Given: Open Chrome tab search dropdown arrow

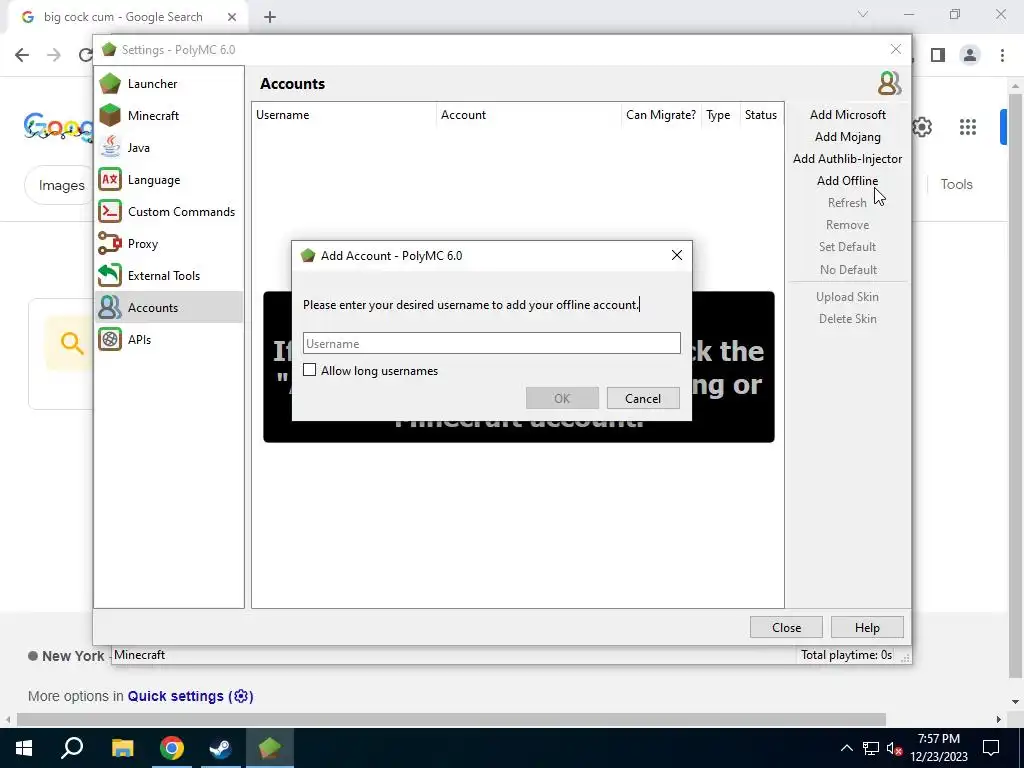Looking at the screenshot, I should 863,14.
